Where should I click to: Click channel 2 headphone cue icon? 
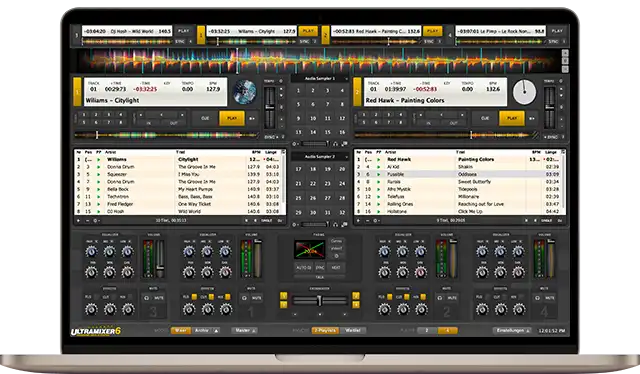tap(440, 298)
